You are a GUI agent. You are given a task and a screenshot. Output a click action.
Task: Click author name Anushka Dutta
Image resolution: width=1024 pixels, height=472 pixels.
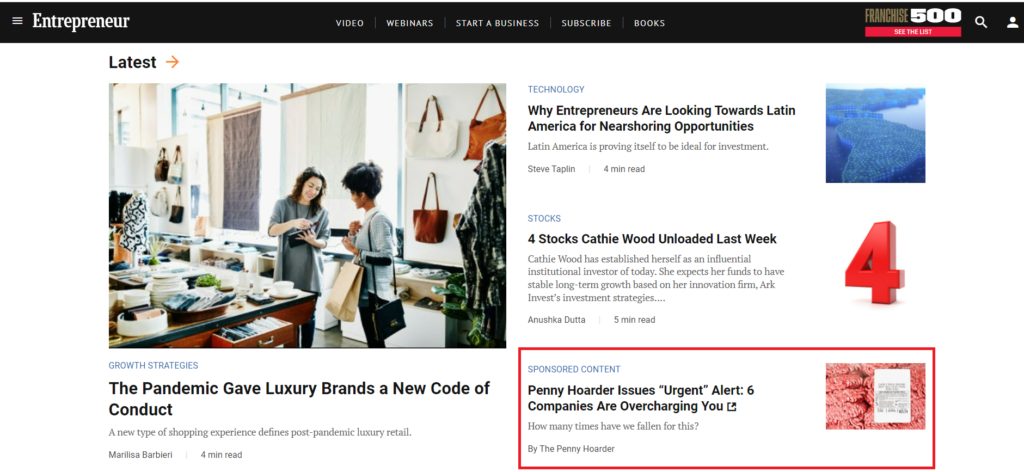[x=556, y=320]
